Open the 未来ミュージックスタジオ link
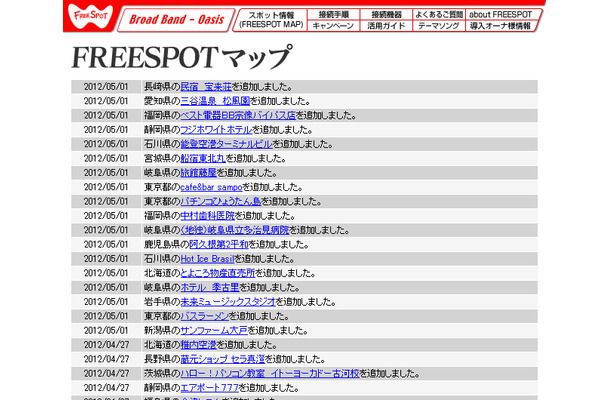Viewport: 610px width, 400px height. click(228, 302)
